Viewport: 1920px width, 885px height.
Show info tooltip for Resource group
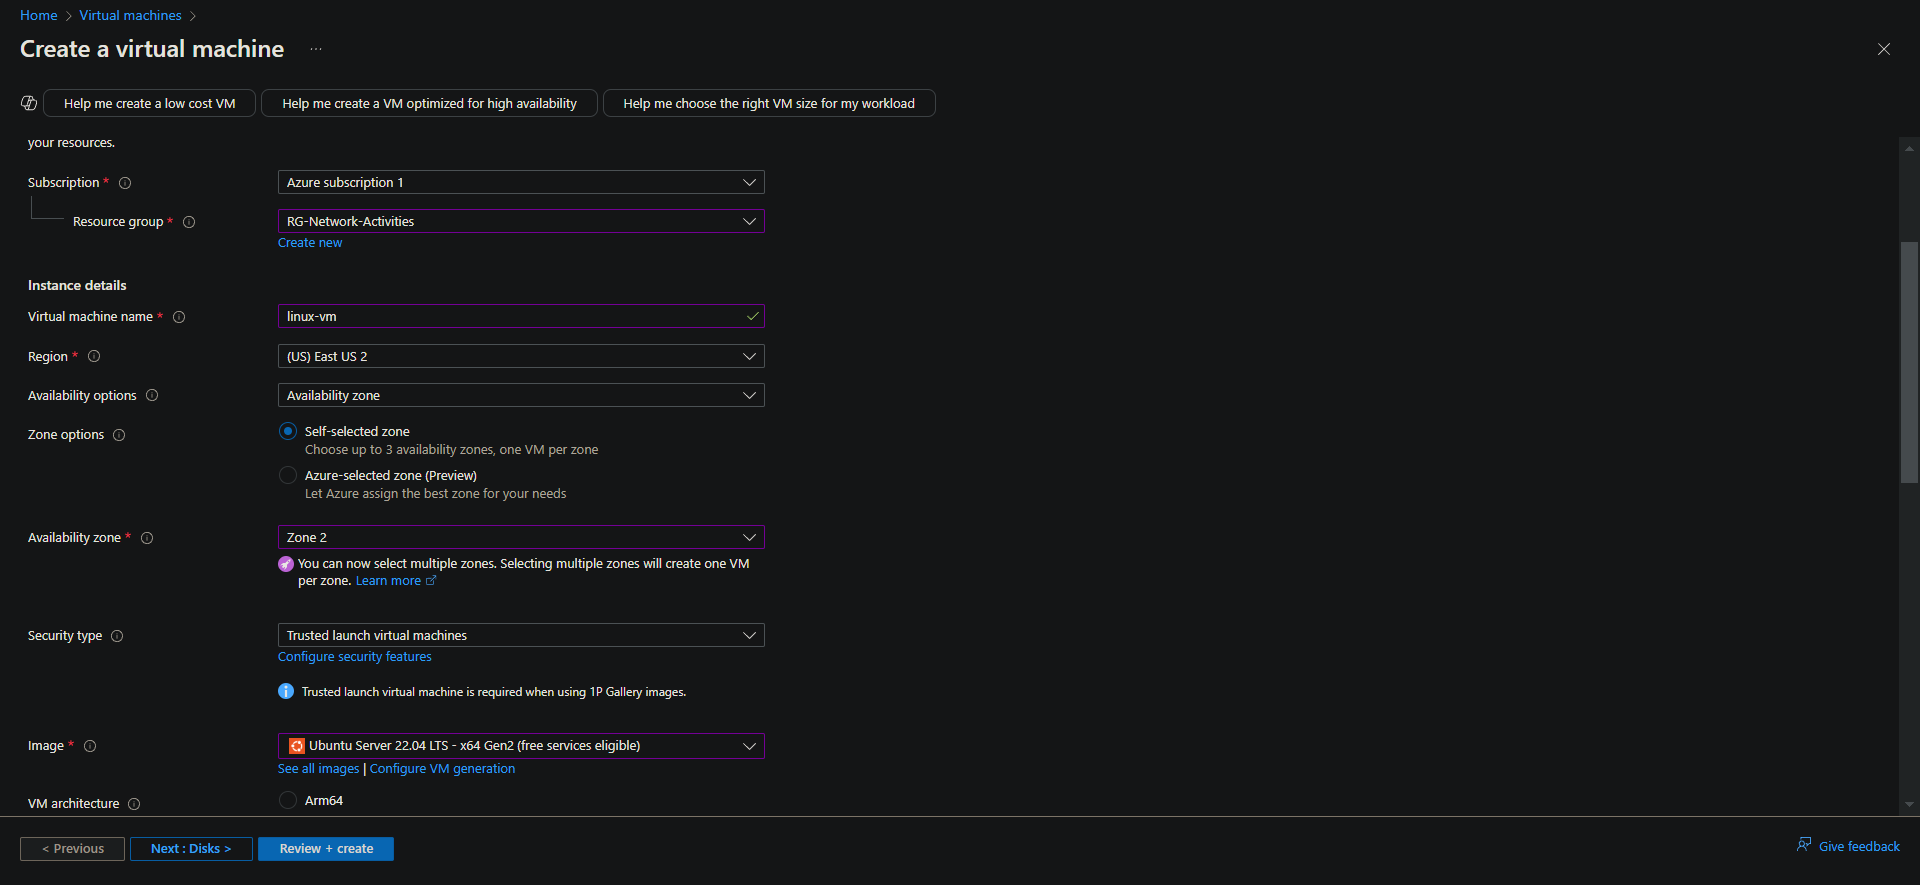189,222
